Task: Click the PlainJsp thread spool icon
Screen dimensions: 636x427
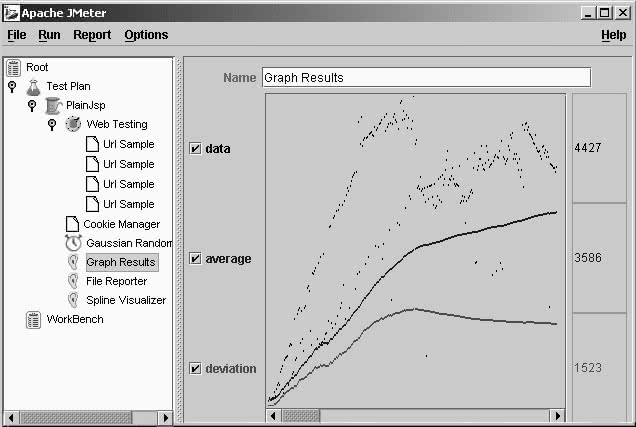Action: click(x=53, y=105)
